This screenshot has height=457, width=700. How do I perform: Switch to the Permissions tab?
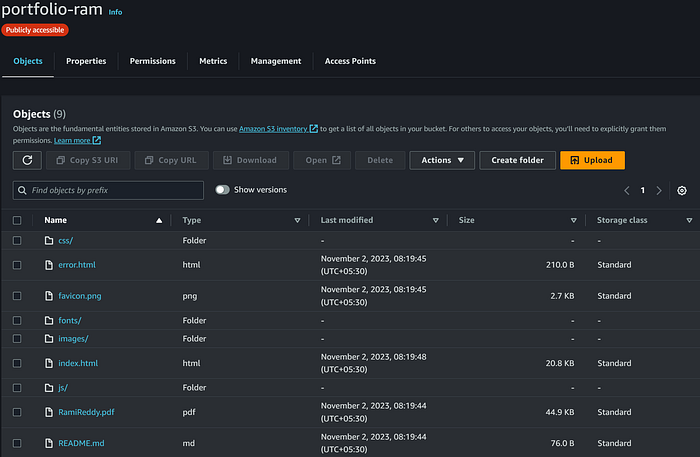[152, 61]
